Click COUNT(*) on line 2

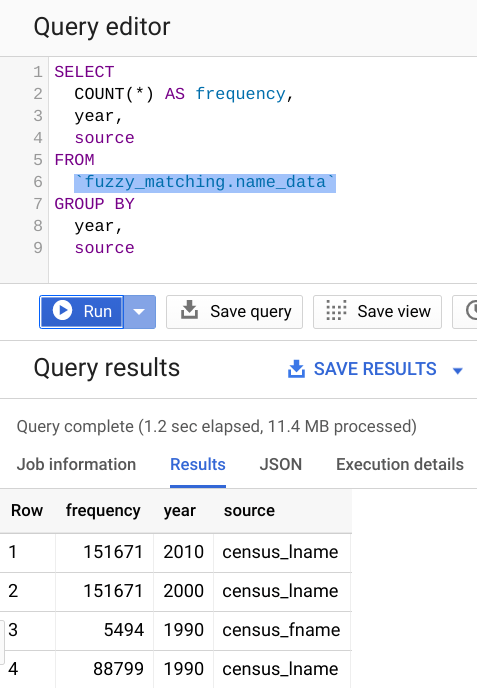[x=114, y=94]
